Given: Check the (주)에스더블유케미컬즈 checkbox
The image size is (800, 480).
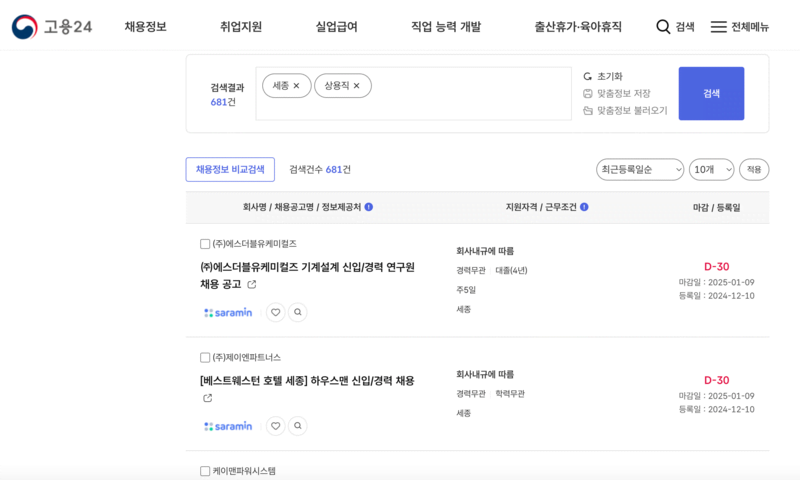Looking at the screenshot, I should (x=205, y=244).
